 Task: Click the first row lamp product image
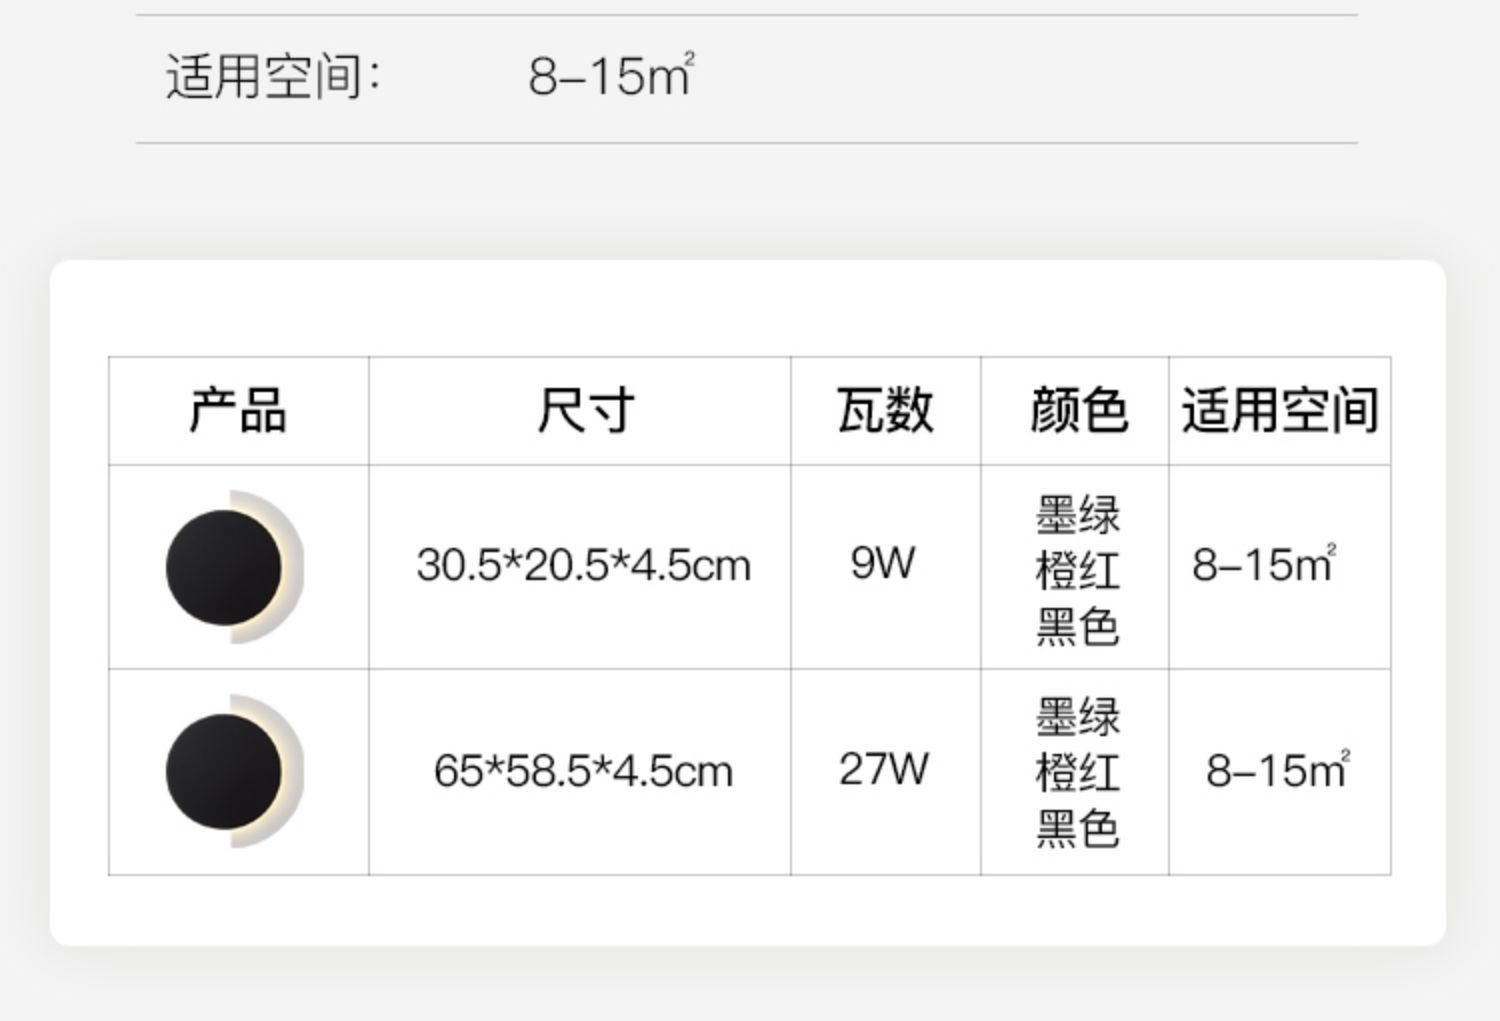click(235, 567)
